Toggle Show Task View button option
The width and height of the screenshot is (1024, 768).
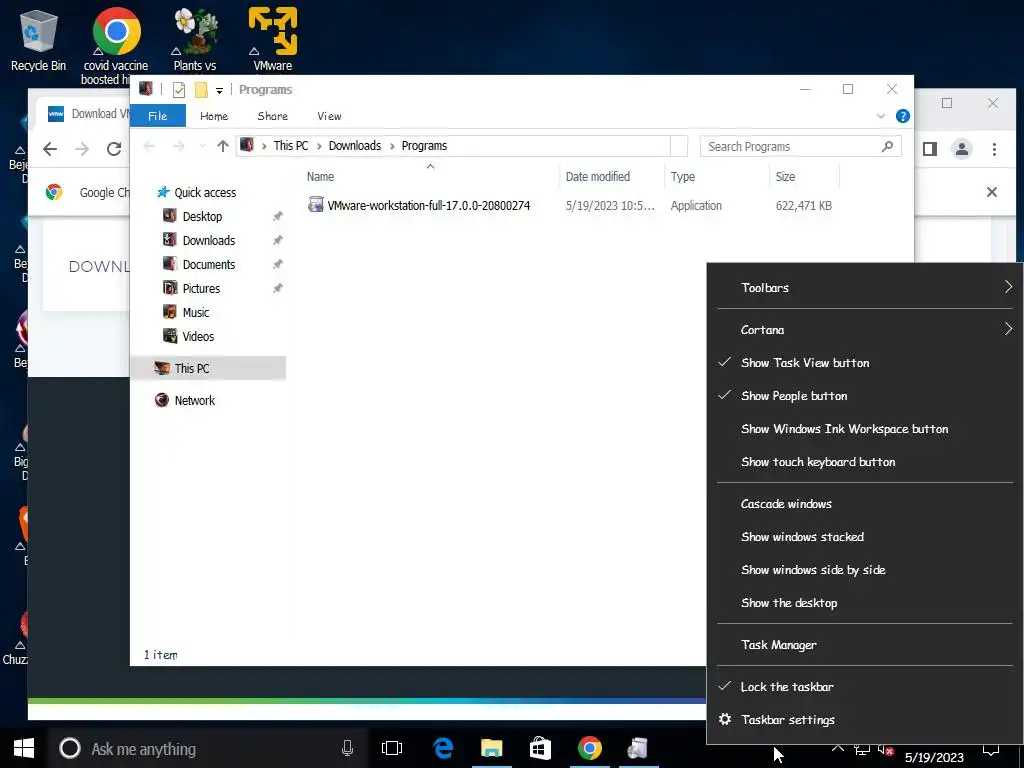tap(865, 363)
